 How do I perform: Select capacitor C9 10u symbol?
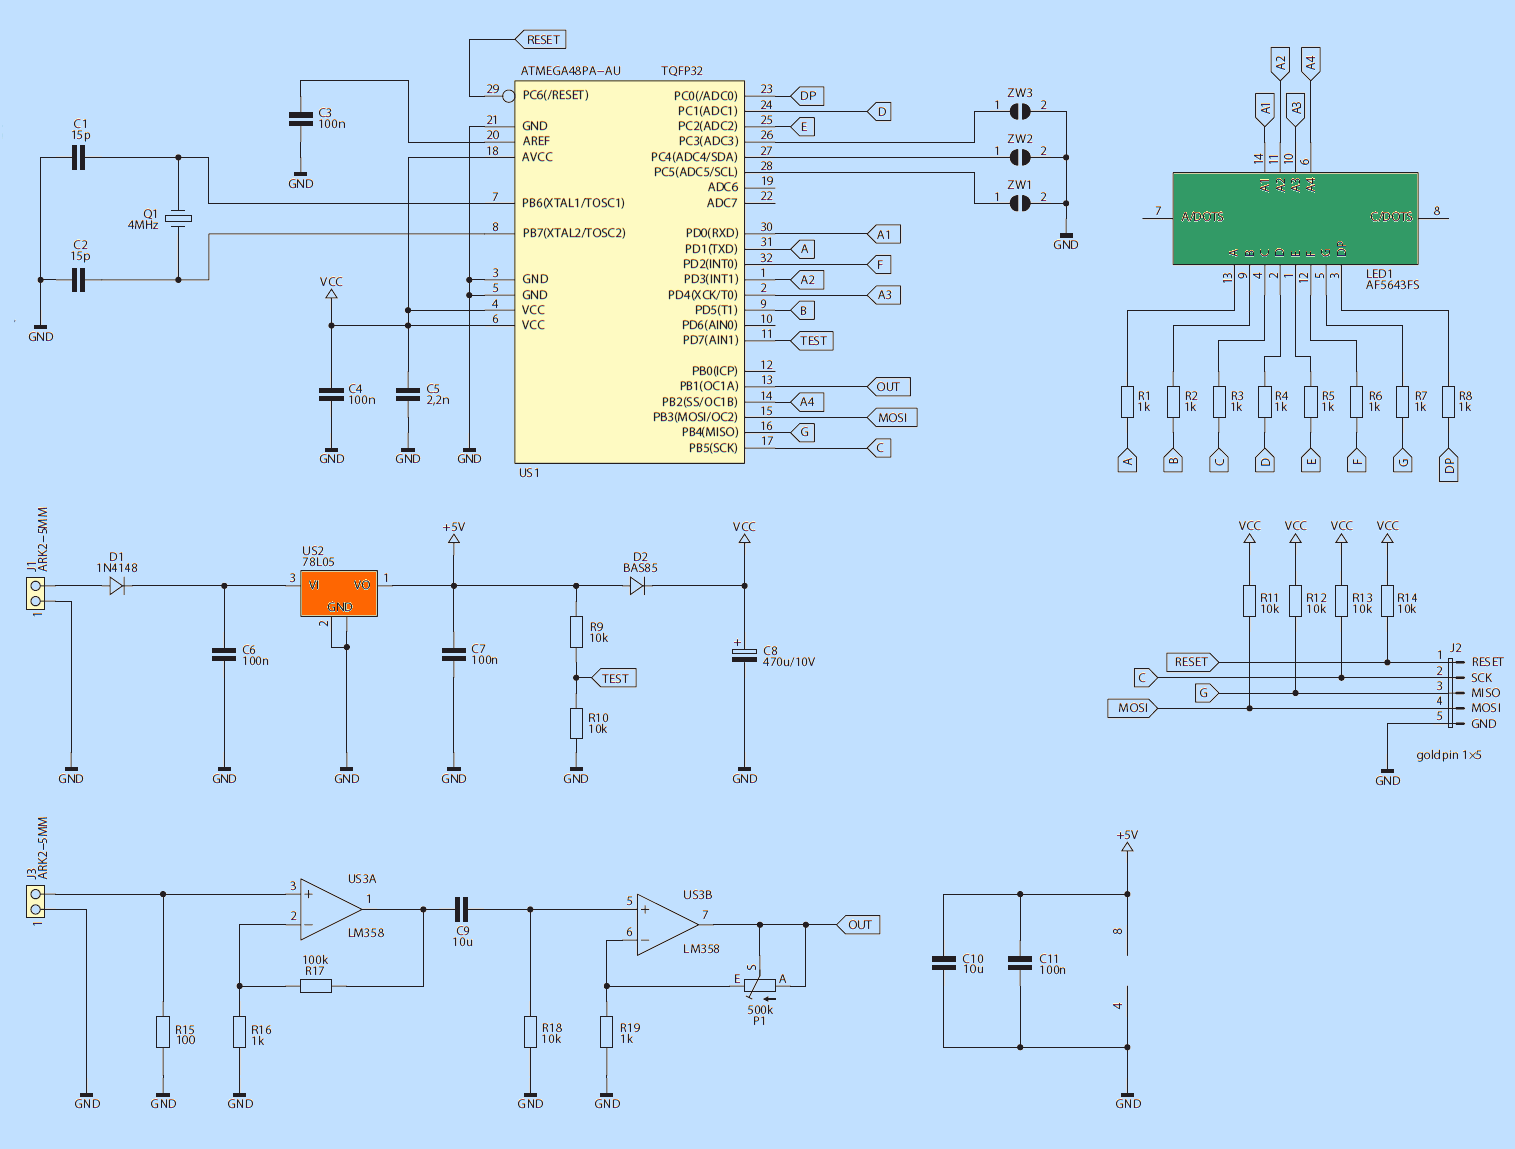pyautogui.click(x=461, y=909)
